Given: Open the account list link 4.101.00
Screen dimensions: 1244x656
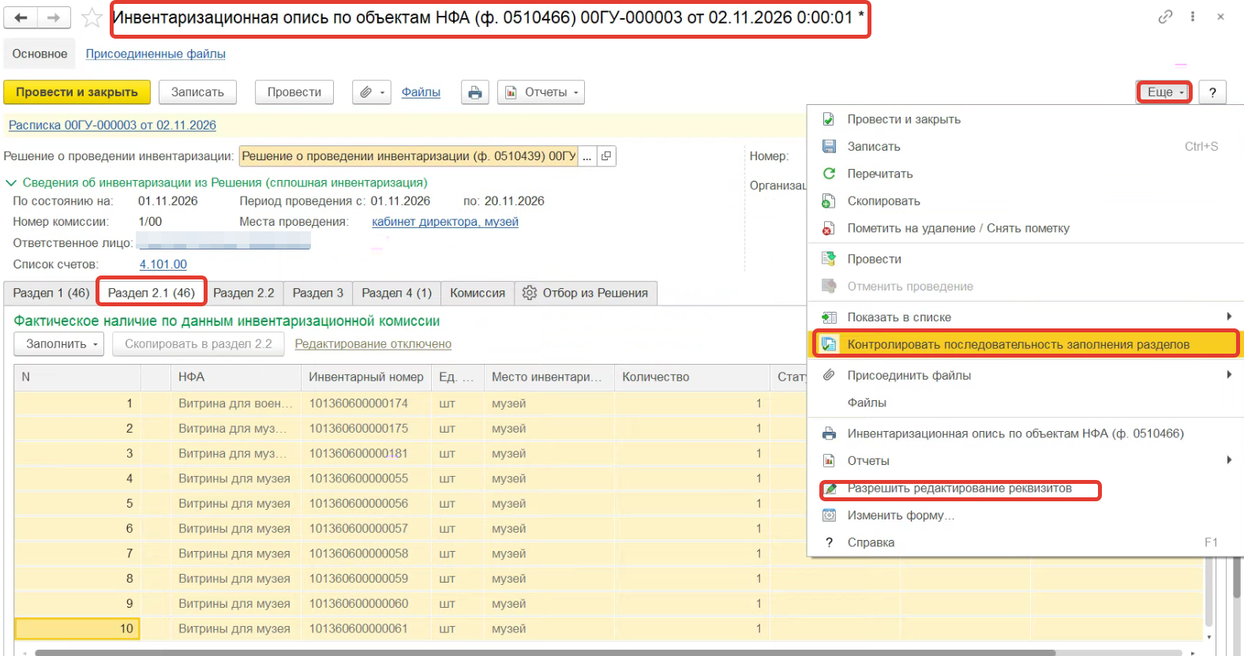Looking at the screenshot, I should click(163, 264).
